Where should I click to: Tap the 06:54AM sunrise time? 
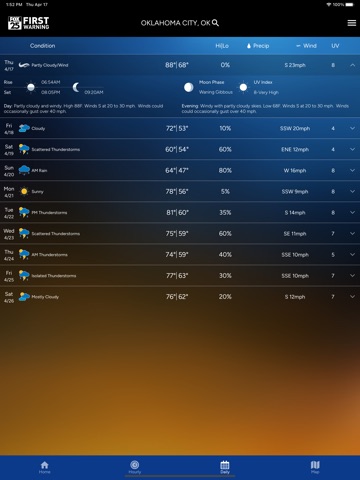click(51, 82)
